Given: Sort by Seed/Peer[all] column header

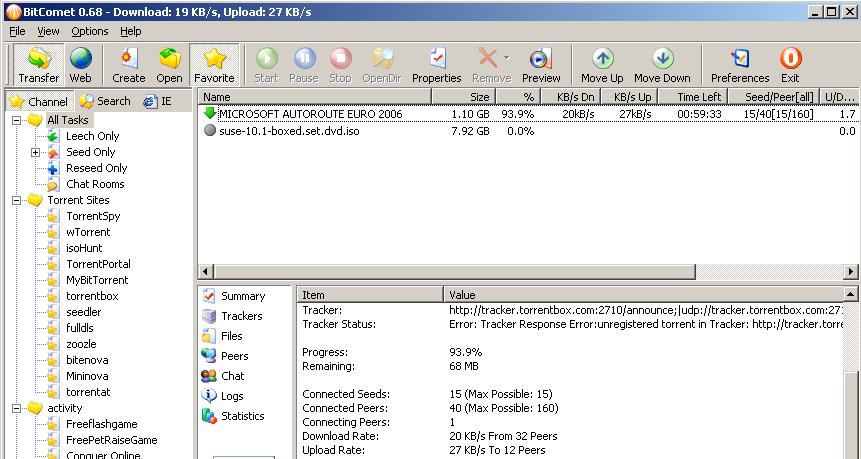Looking at the screenshot, I should (x=774, y=97).
